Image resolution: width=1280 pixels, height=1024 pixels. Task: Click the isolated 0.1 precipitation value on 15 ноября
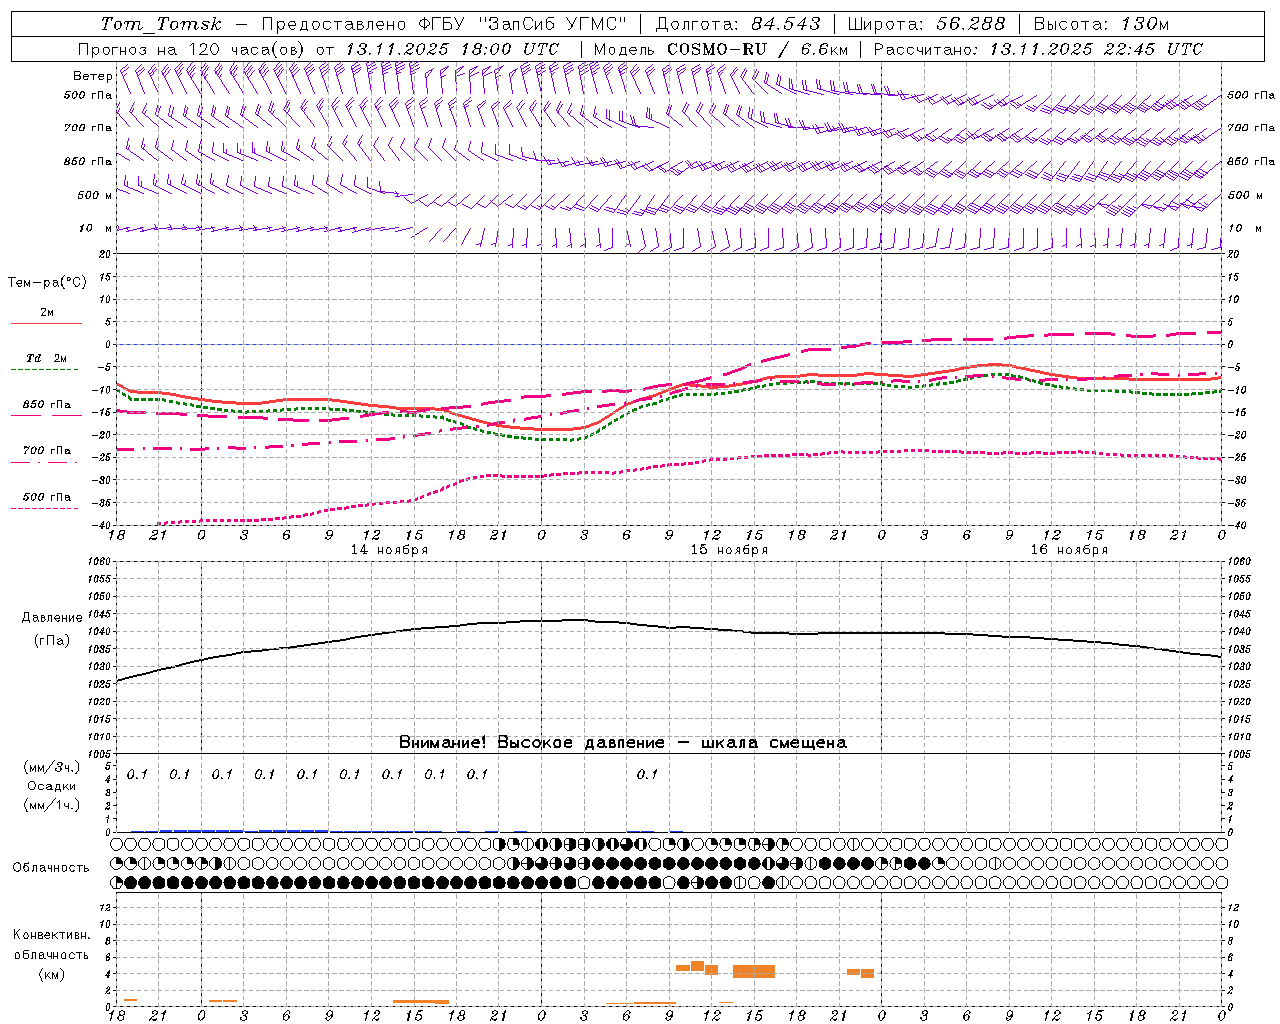tap(648, 774)
